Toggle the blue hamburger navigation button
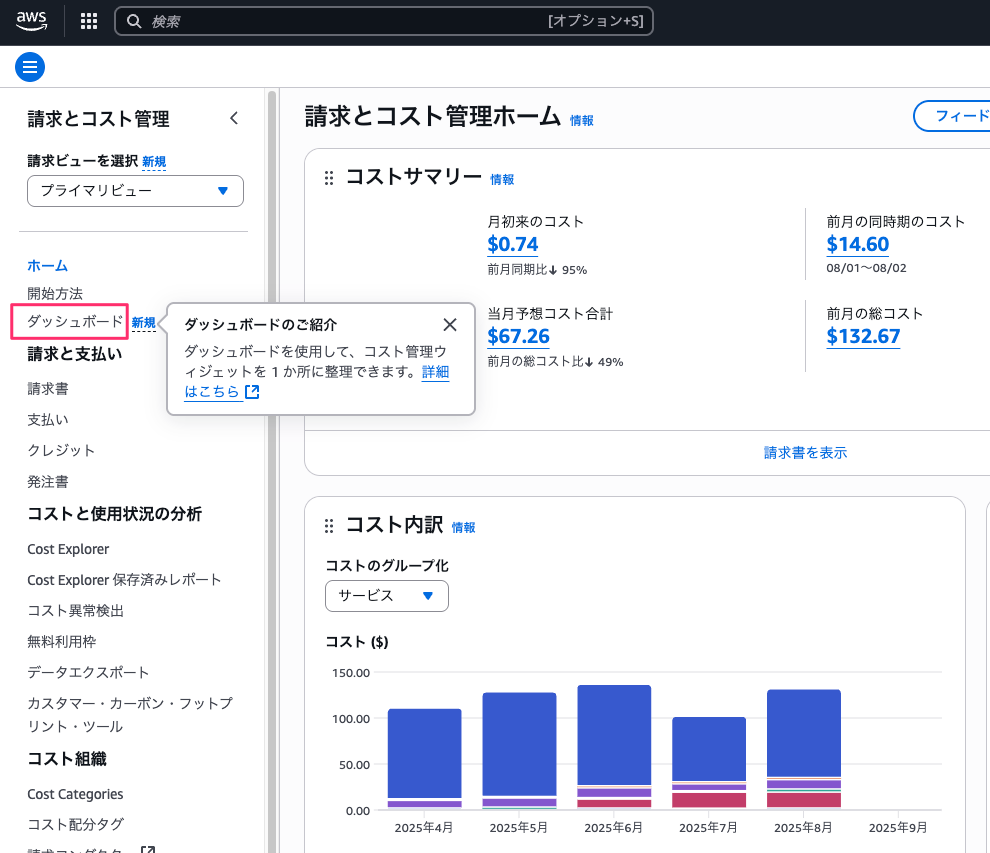990x853 pixels. 30,67
